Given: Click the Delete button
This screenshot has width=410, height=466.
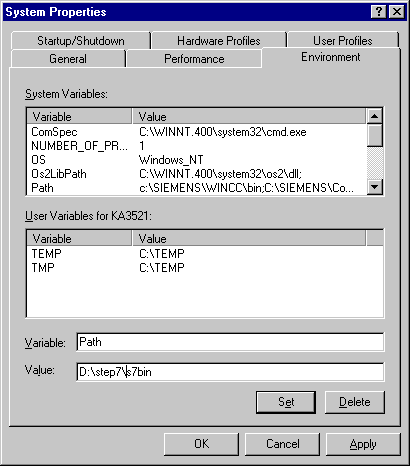Looking at the screenshot, I should (355, 402).
